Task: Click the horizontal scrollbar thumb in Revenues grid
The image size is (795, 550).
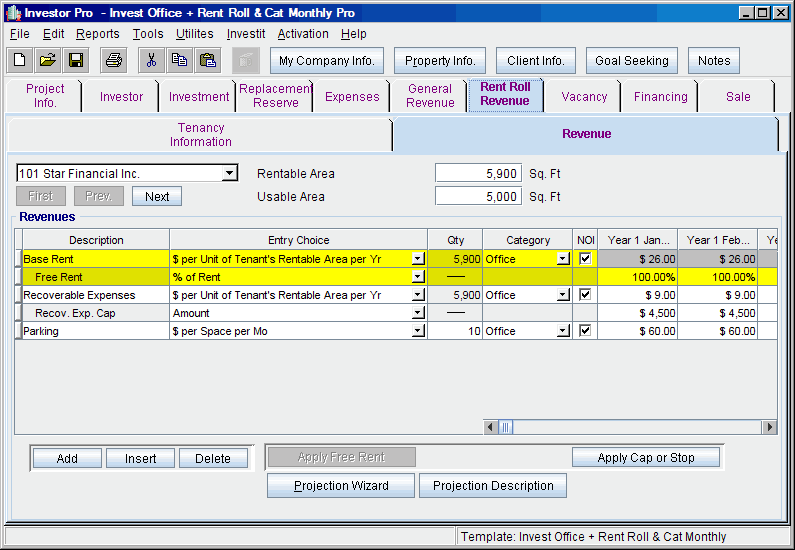Action: pyautogui.click(x=505, y=427)
